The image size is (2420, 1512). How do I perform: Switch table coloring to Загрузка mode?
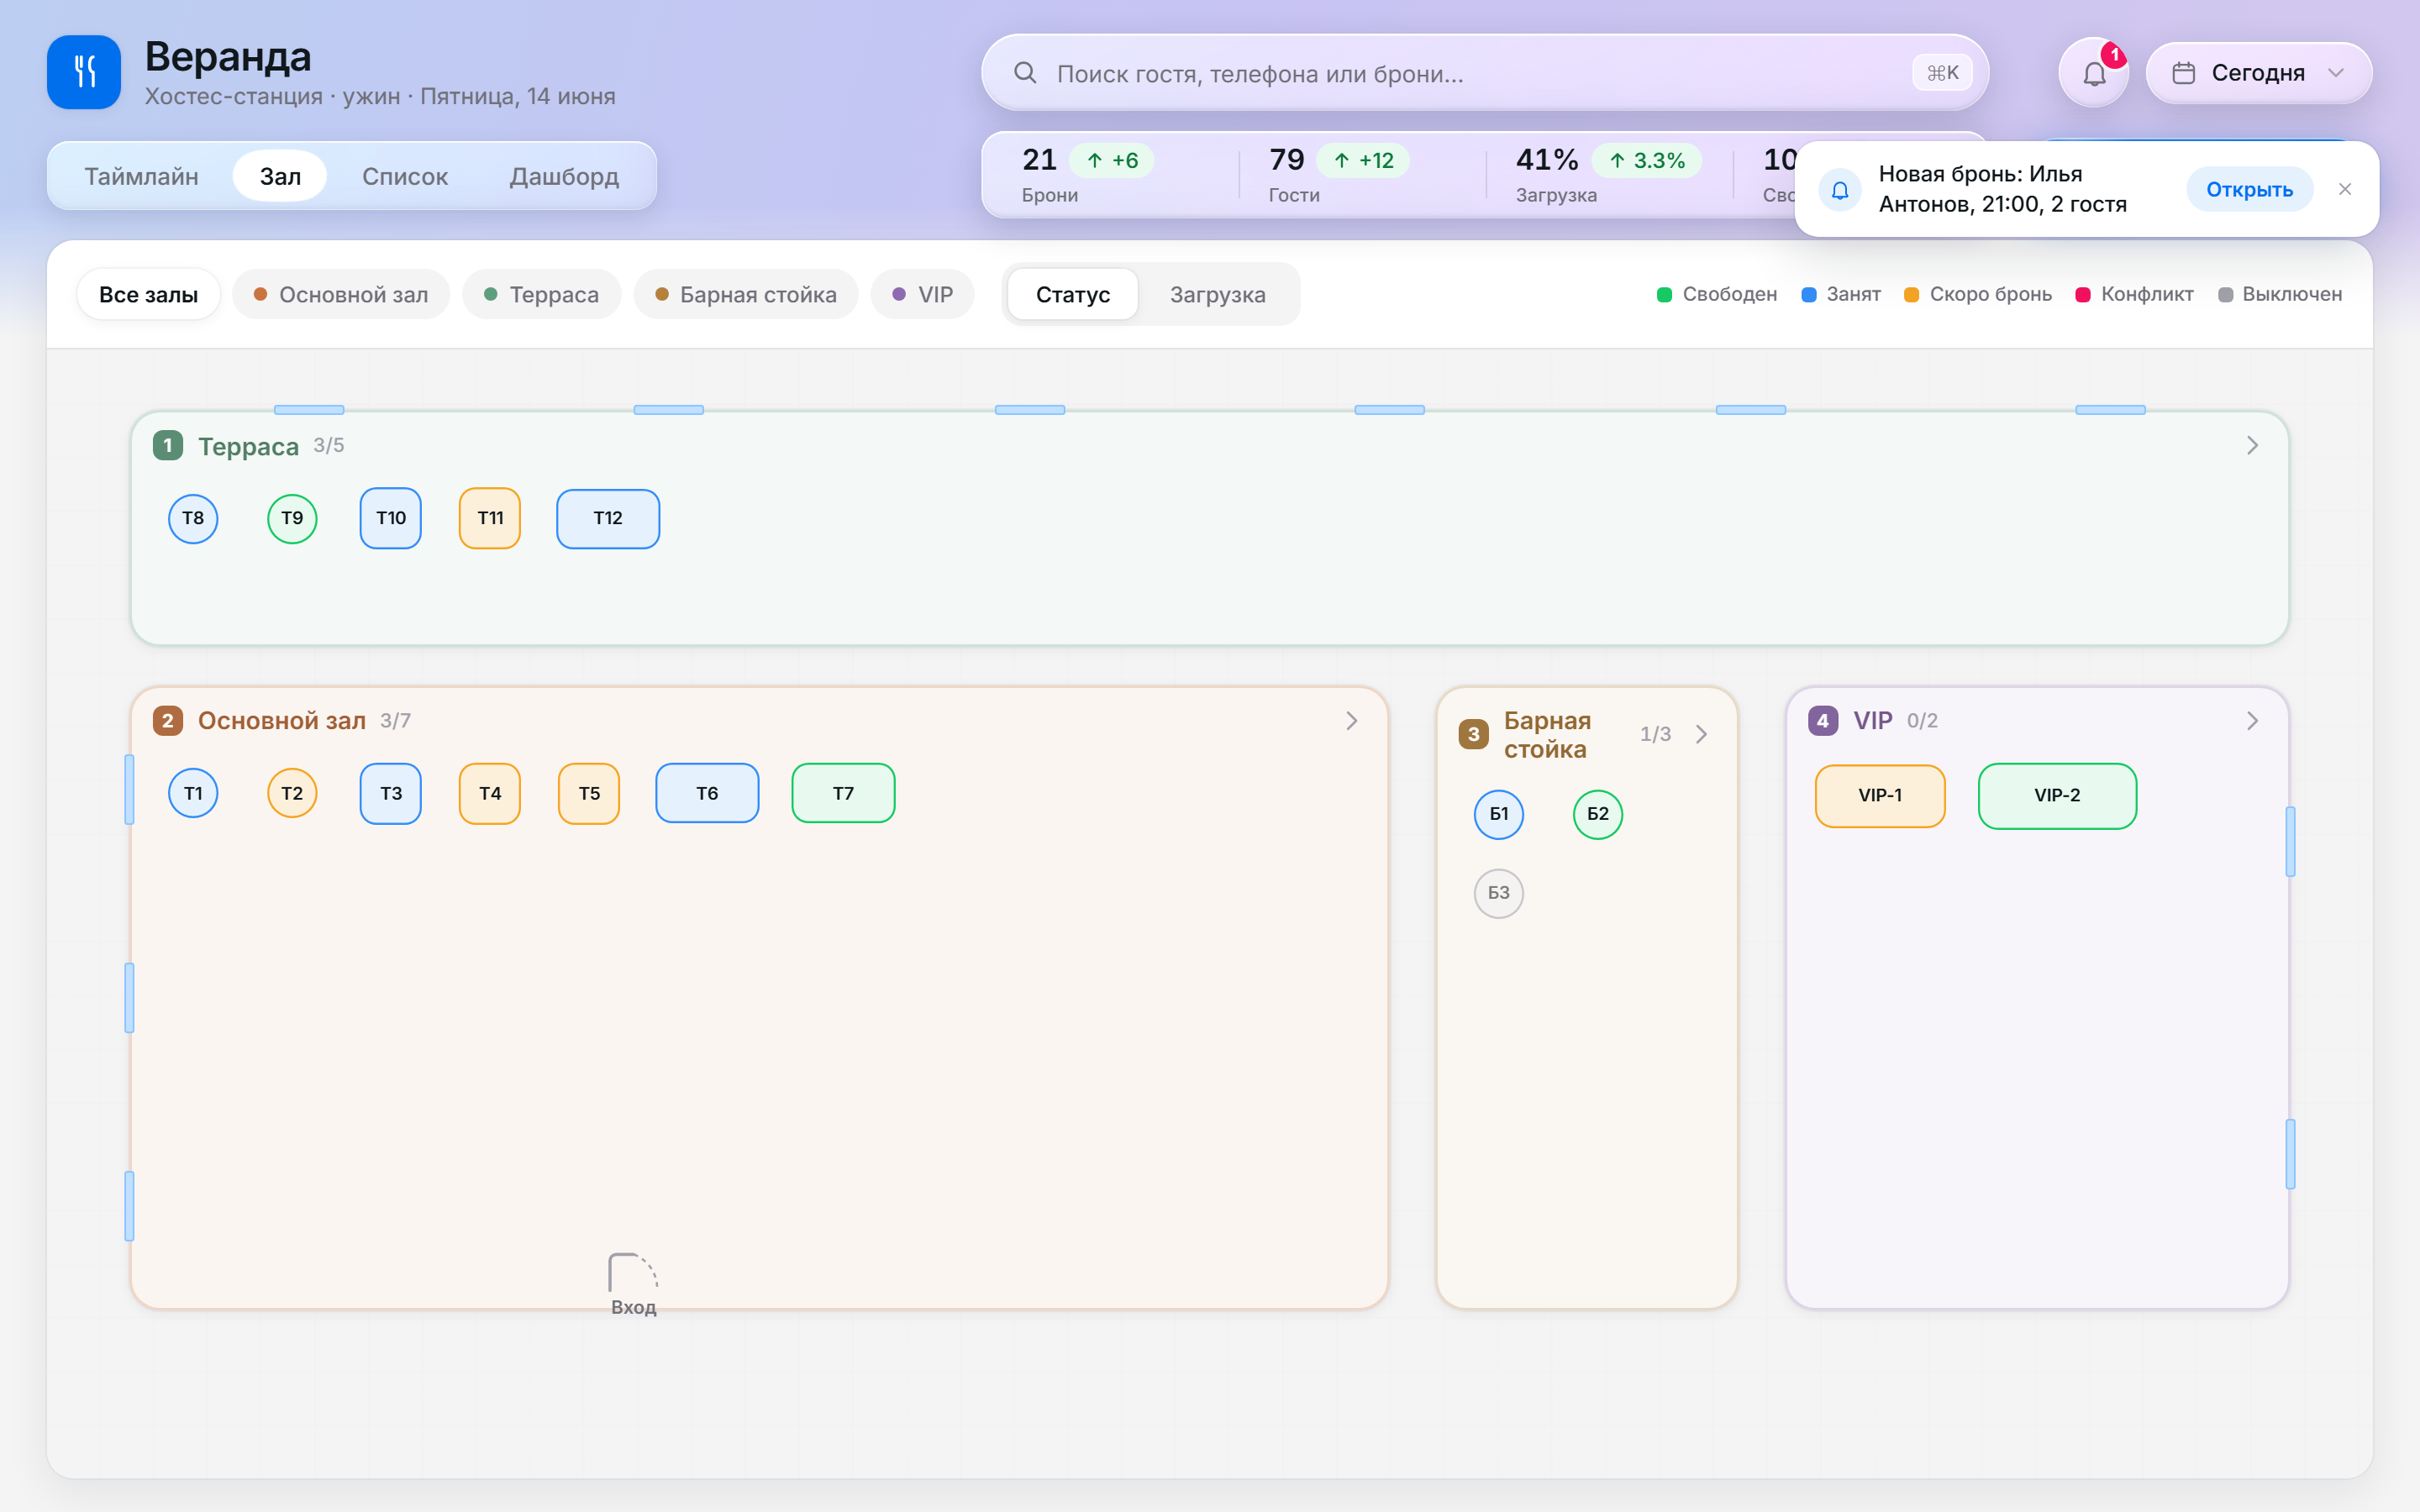pos(1218,294)
